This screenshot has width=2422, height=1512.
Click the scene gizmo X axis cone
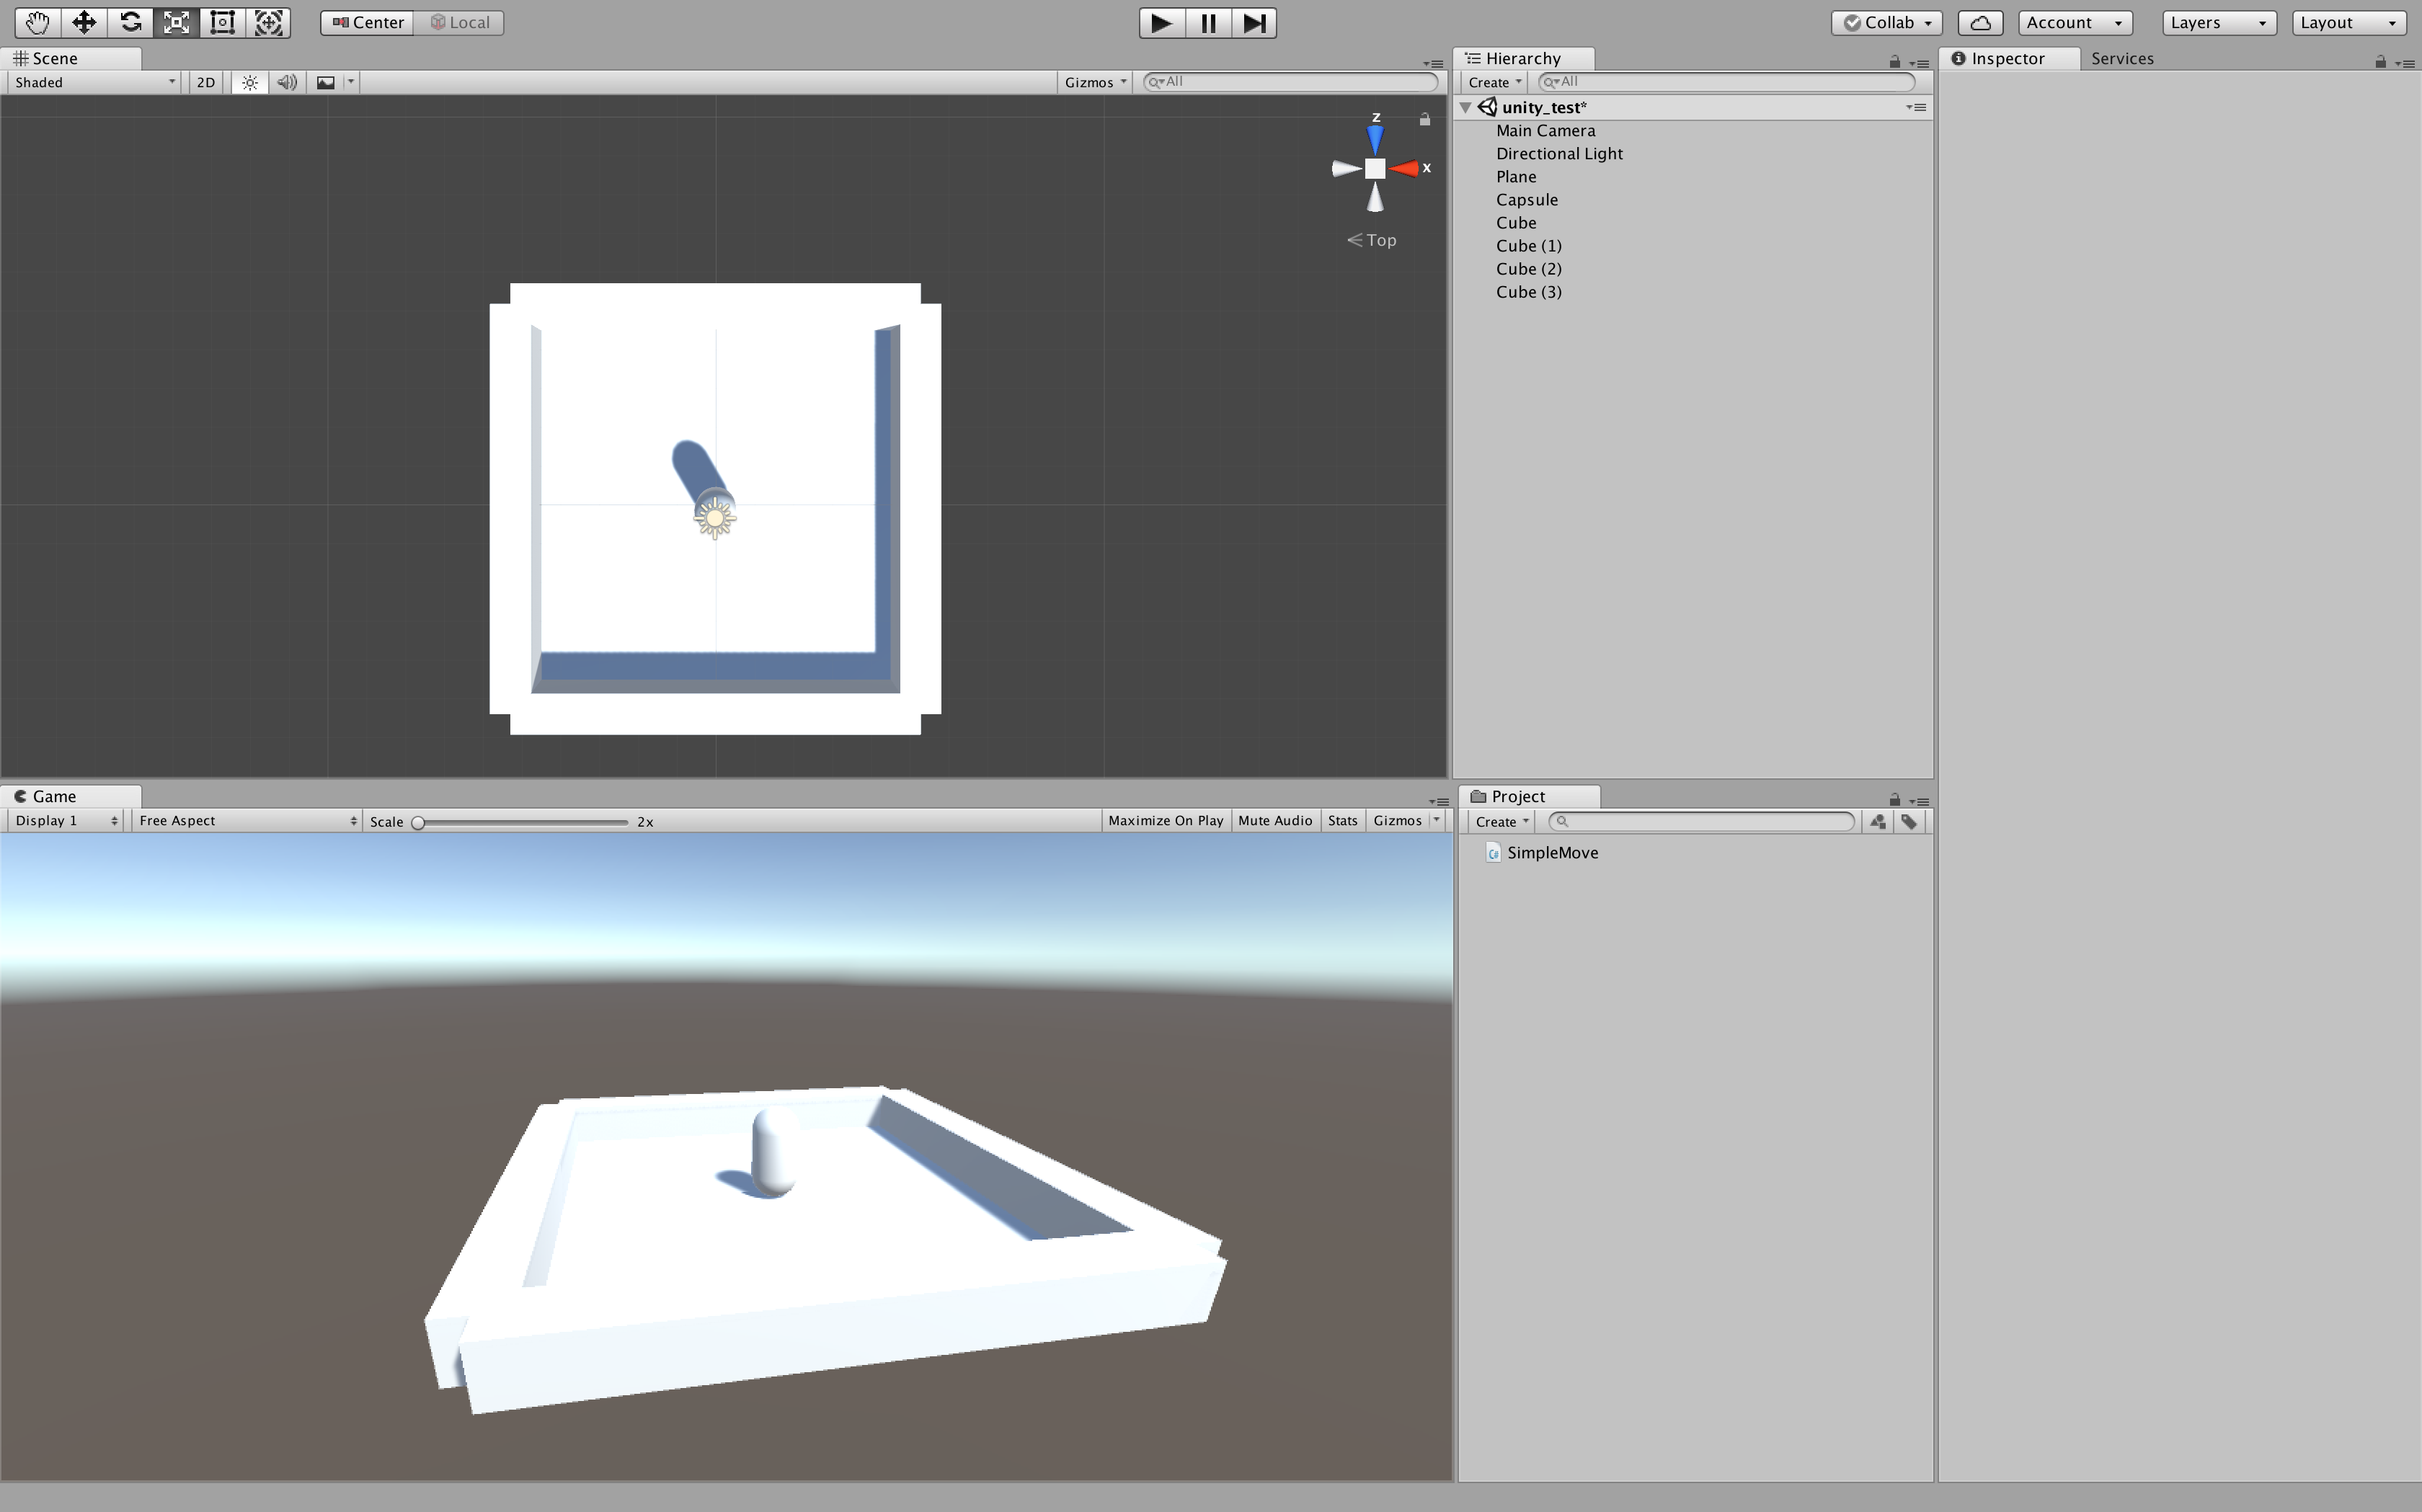tap(1405, 168)
